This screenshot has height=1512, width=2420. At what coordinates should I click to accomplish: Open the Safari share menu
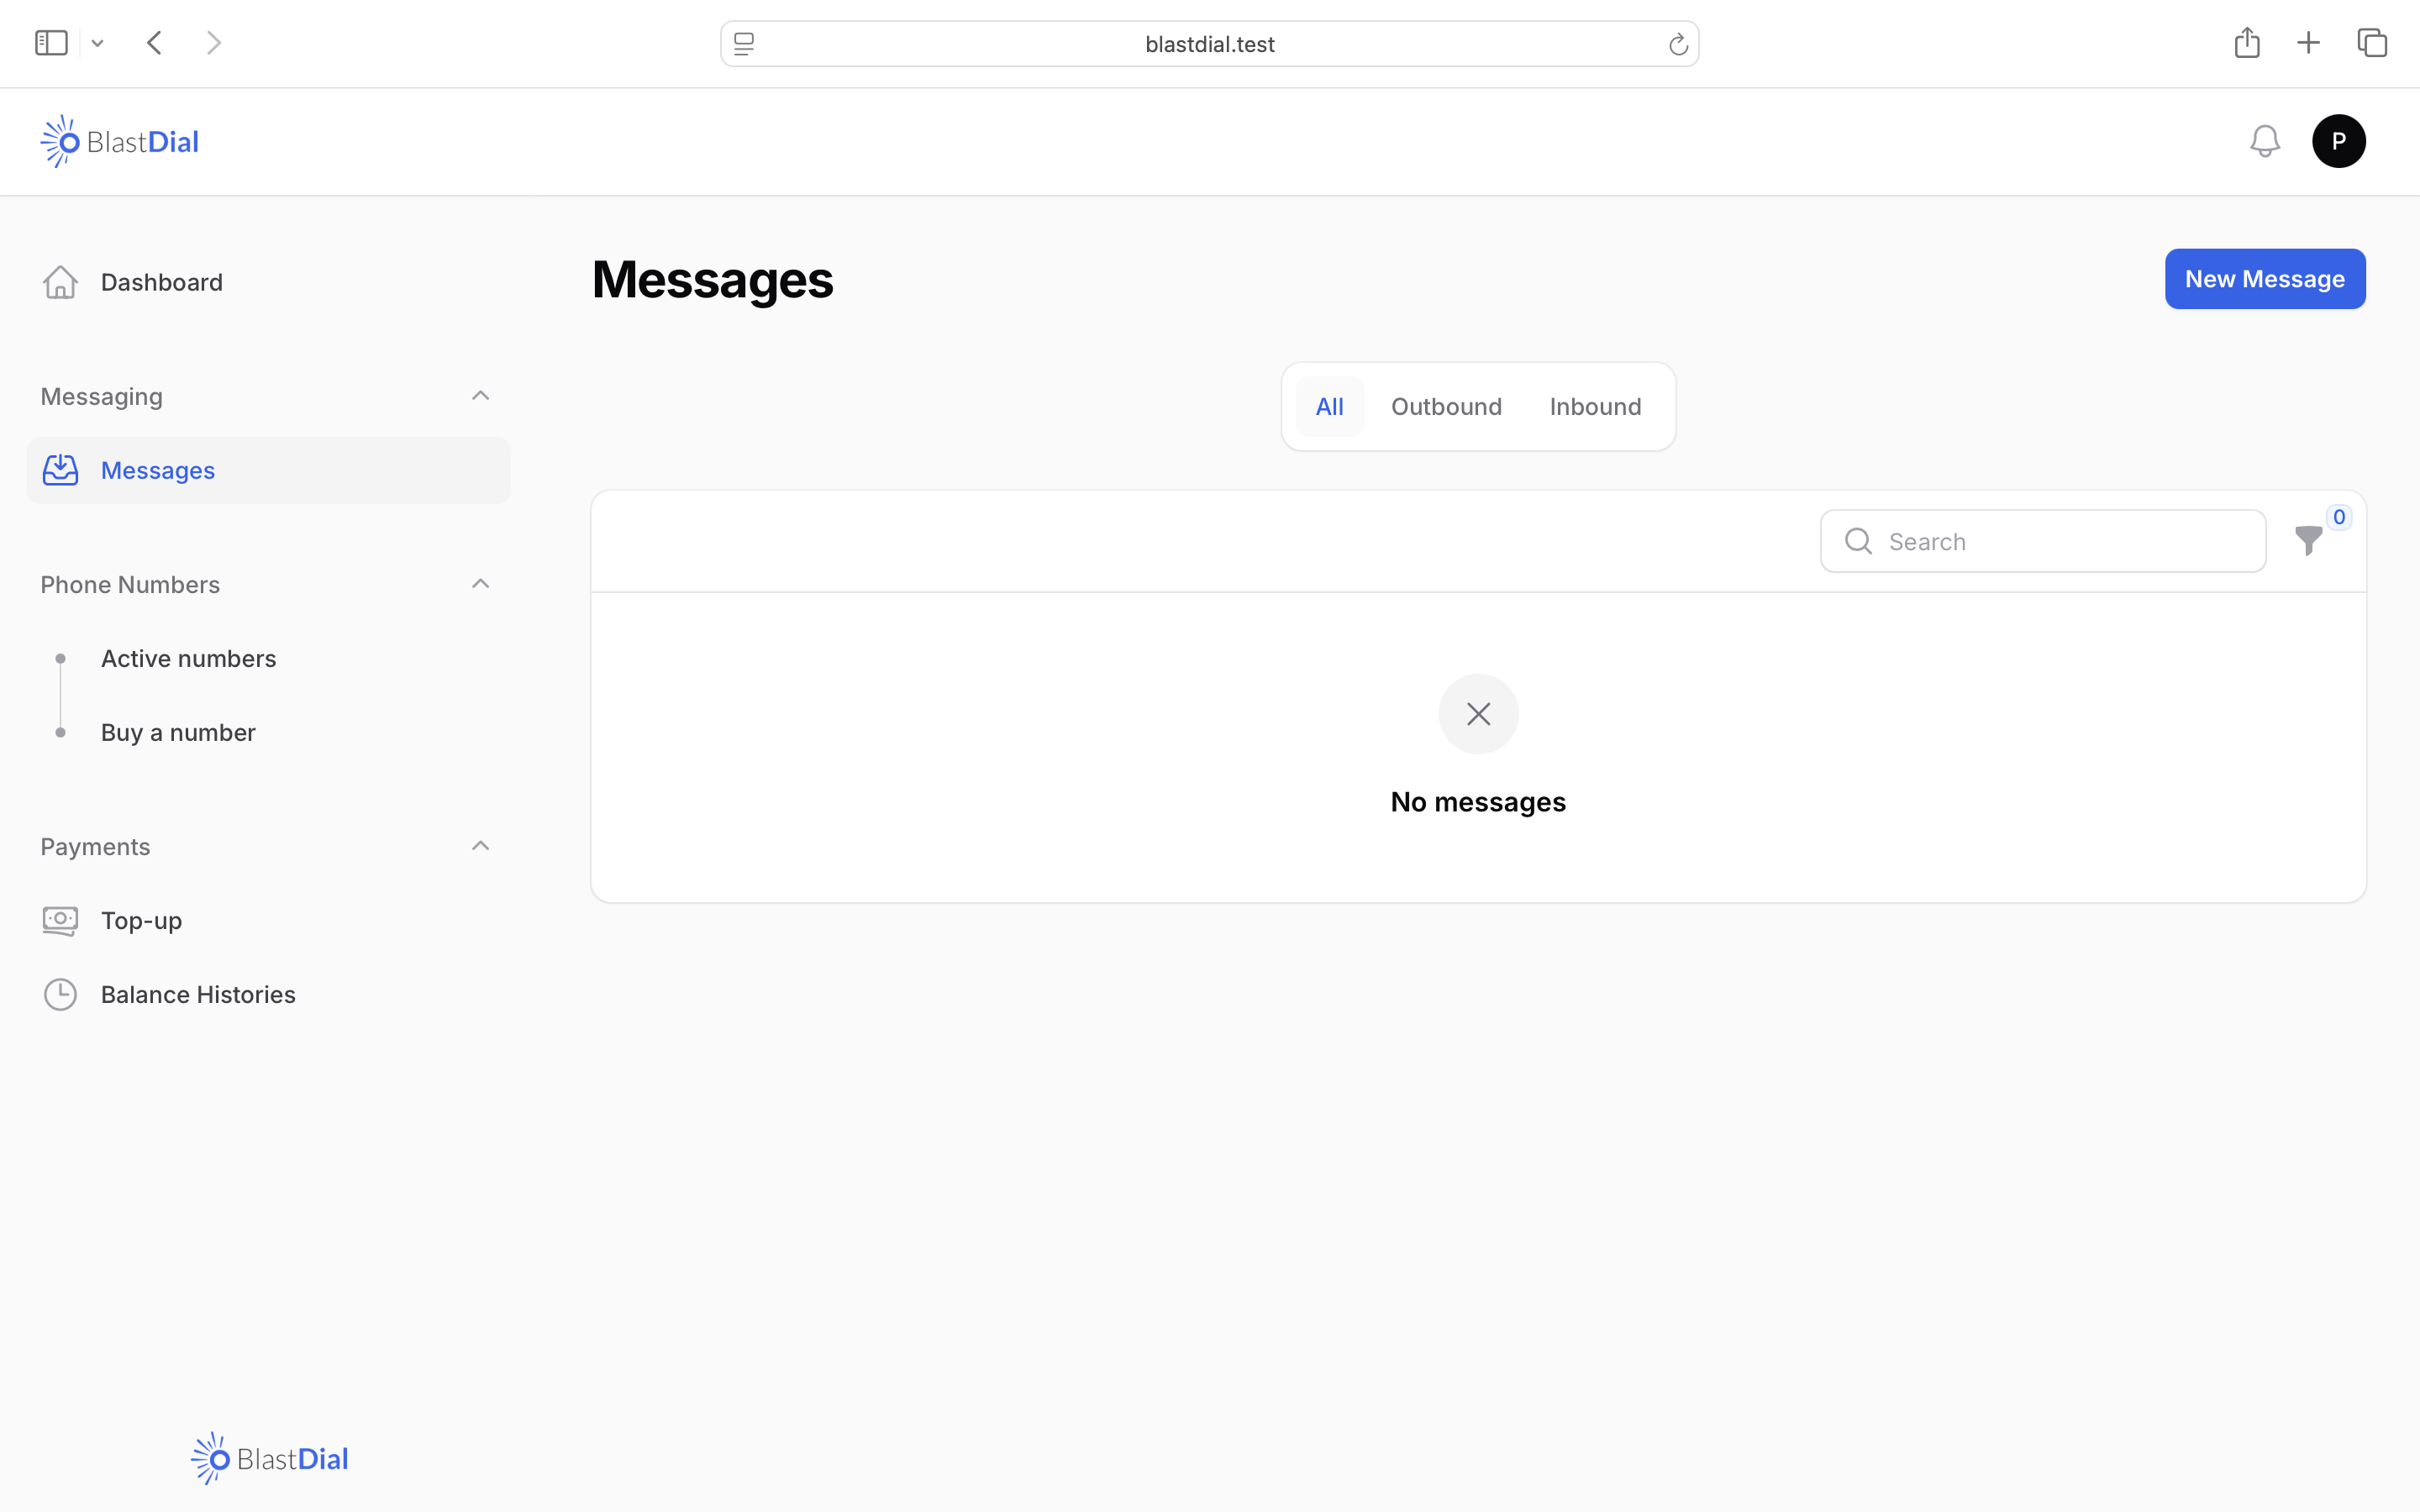pyautogui.click(x=2247, y=42)
